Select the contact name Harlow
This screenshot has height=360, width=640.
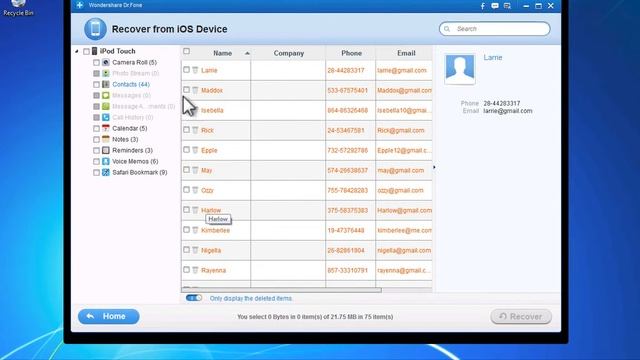click(x=211, y=210)
